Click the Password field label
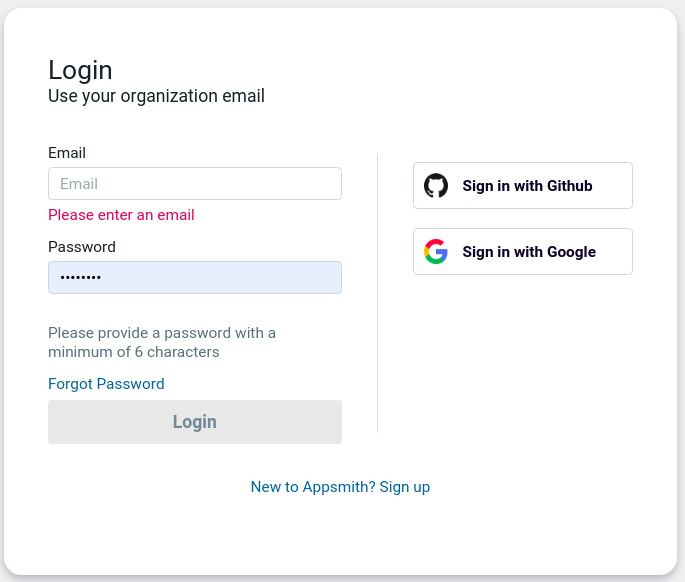 coord(82,247)
